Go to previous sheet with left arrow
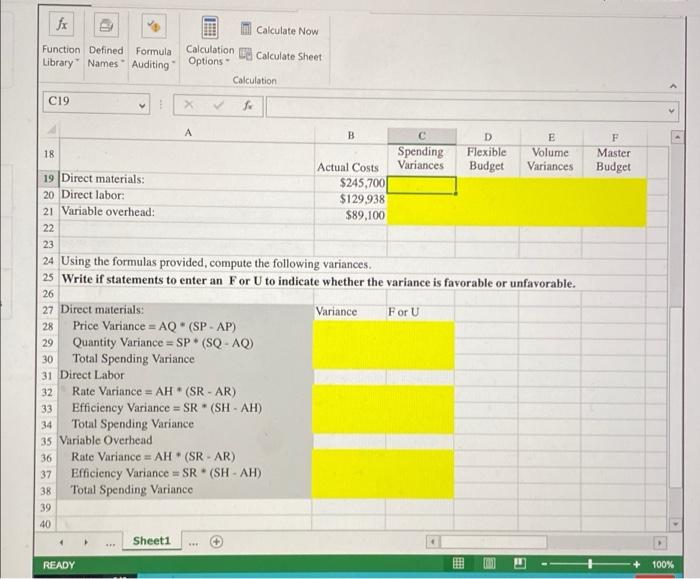700x579 pixels. 62,543
